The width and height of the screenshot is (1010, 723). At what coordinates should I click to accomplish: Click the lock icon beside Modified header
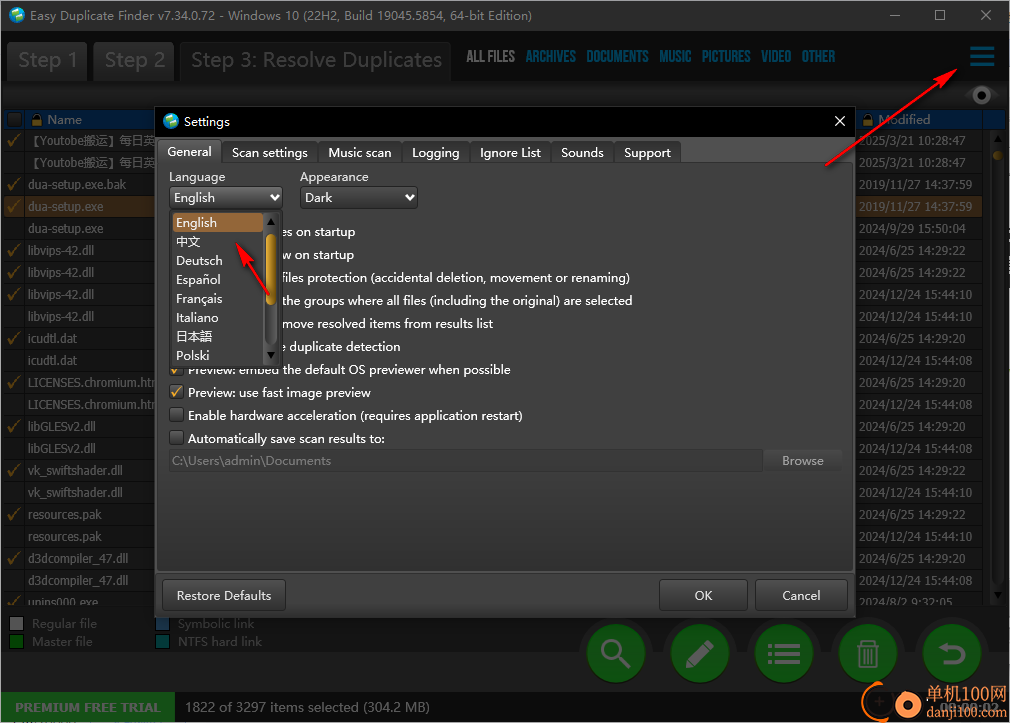click(867, 120)
